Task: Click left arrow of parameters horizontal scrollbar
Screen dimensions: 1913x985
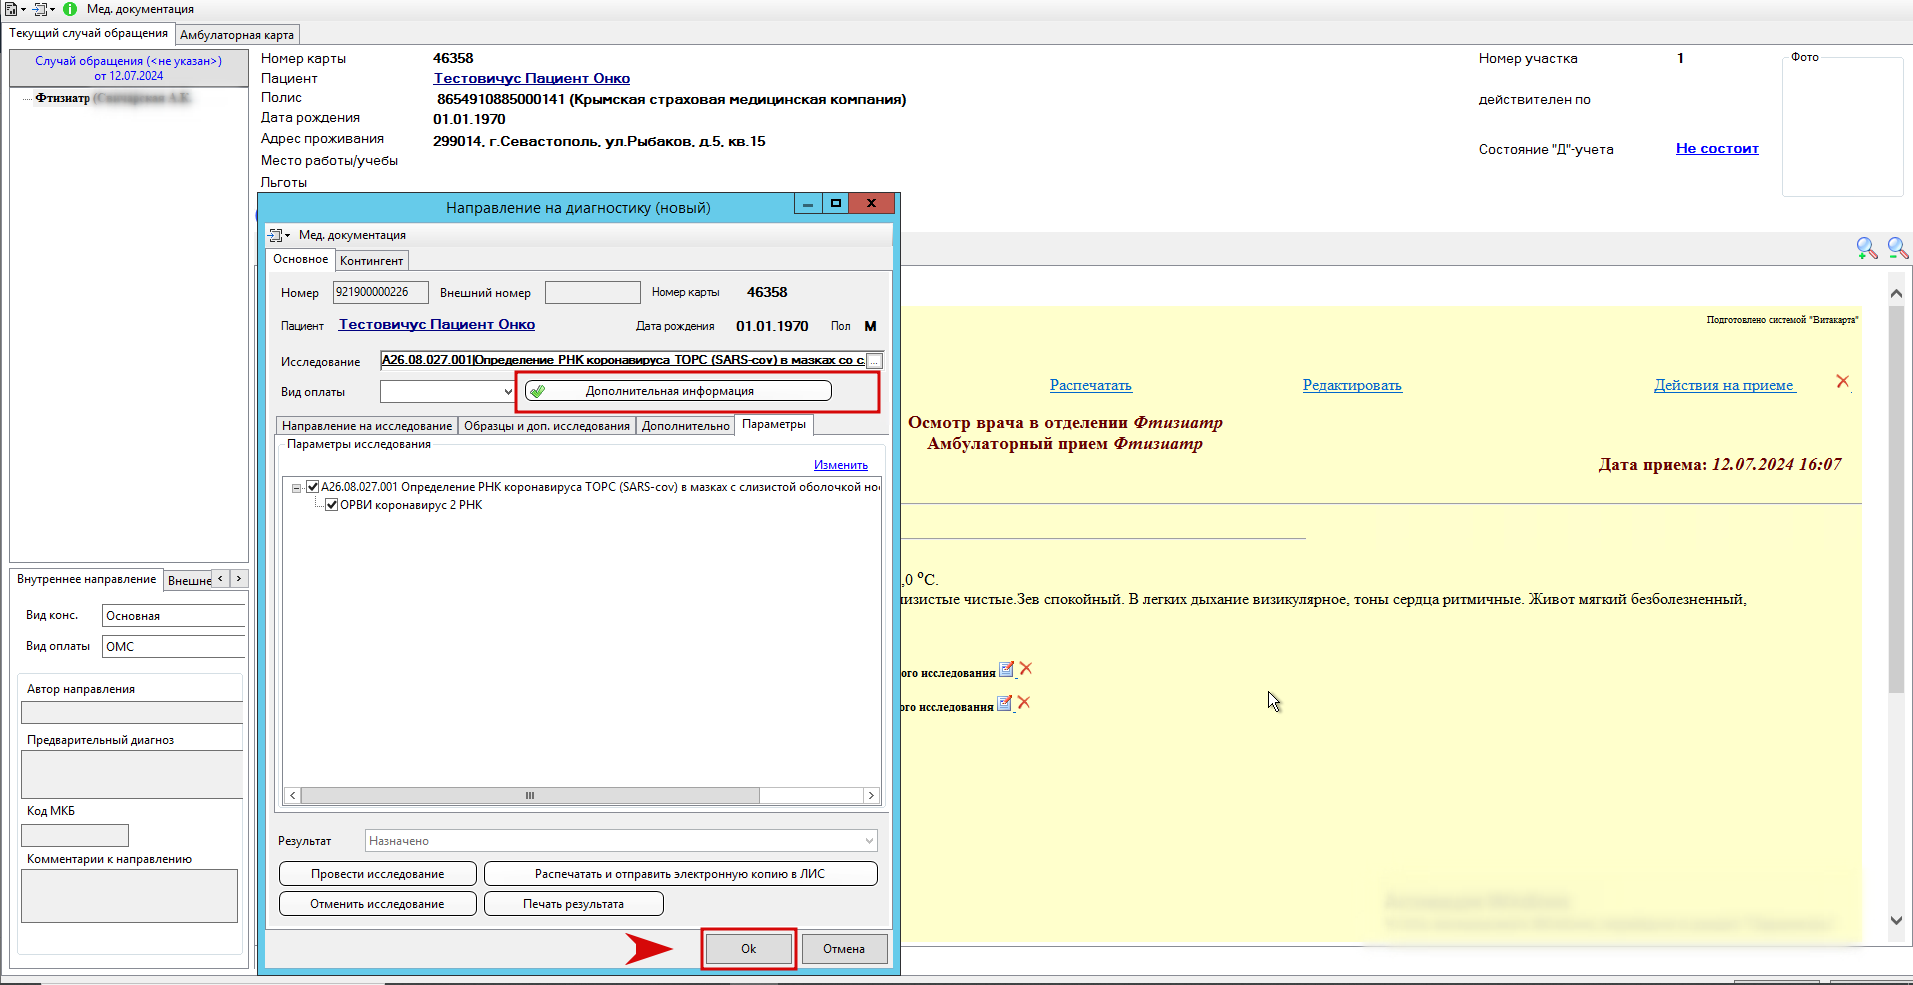Action: click(292, 796)
